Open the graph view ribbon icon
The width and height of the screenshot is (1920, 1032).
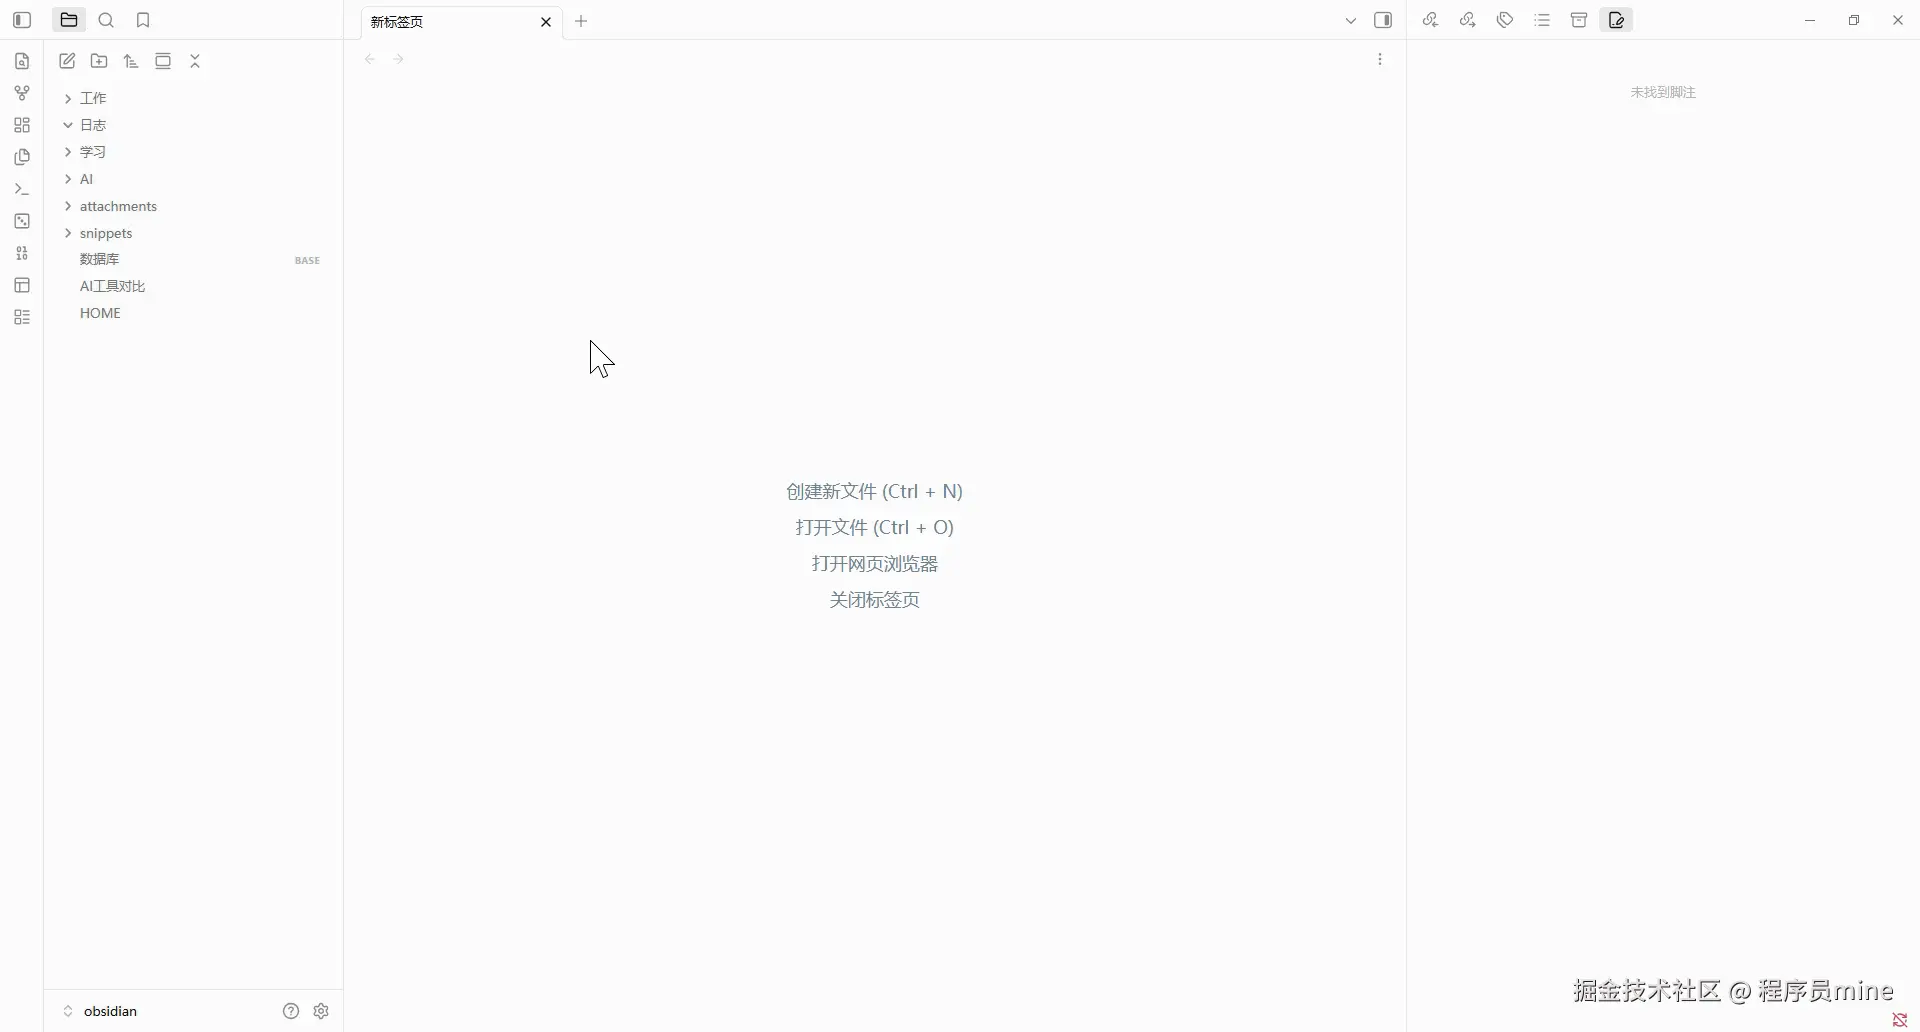22,93
